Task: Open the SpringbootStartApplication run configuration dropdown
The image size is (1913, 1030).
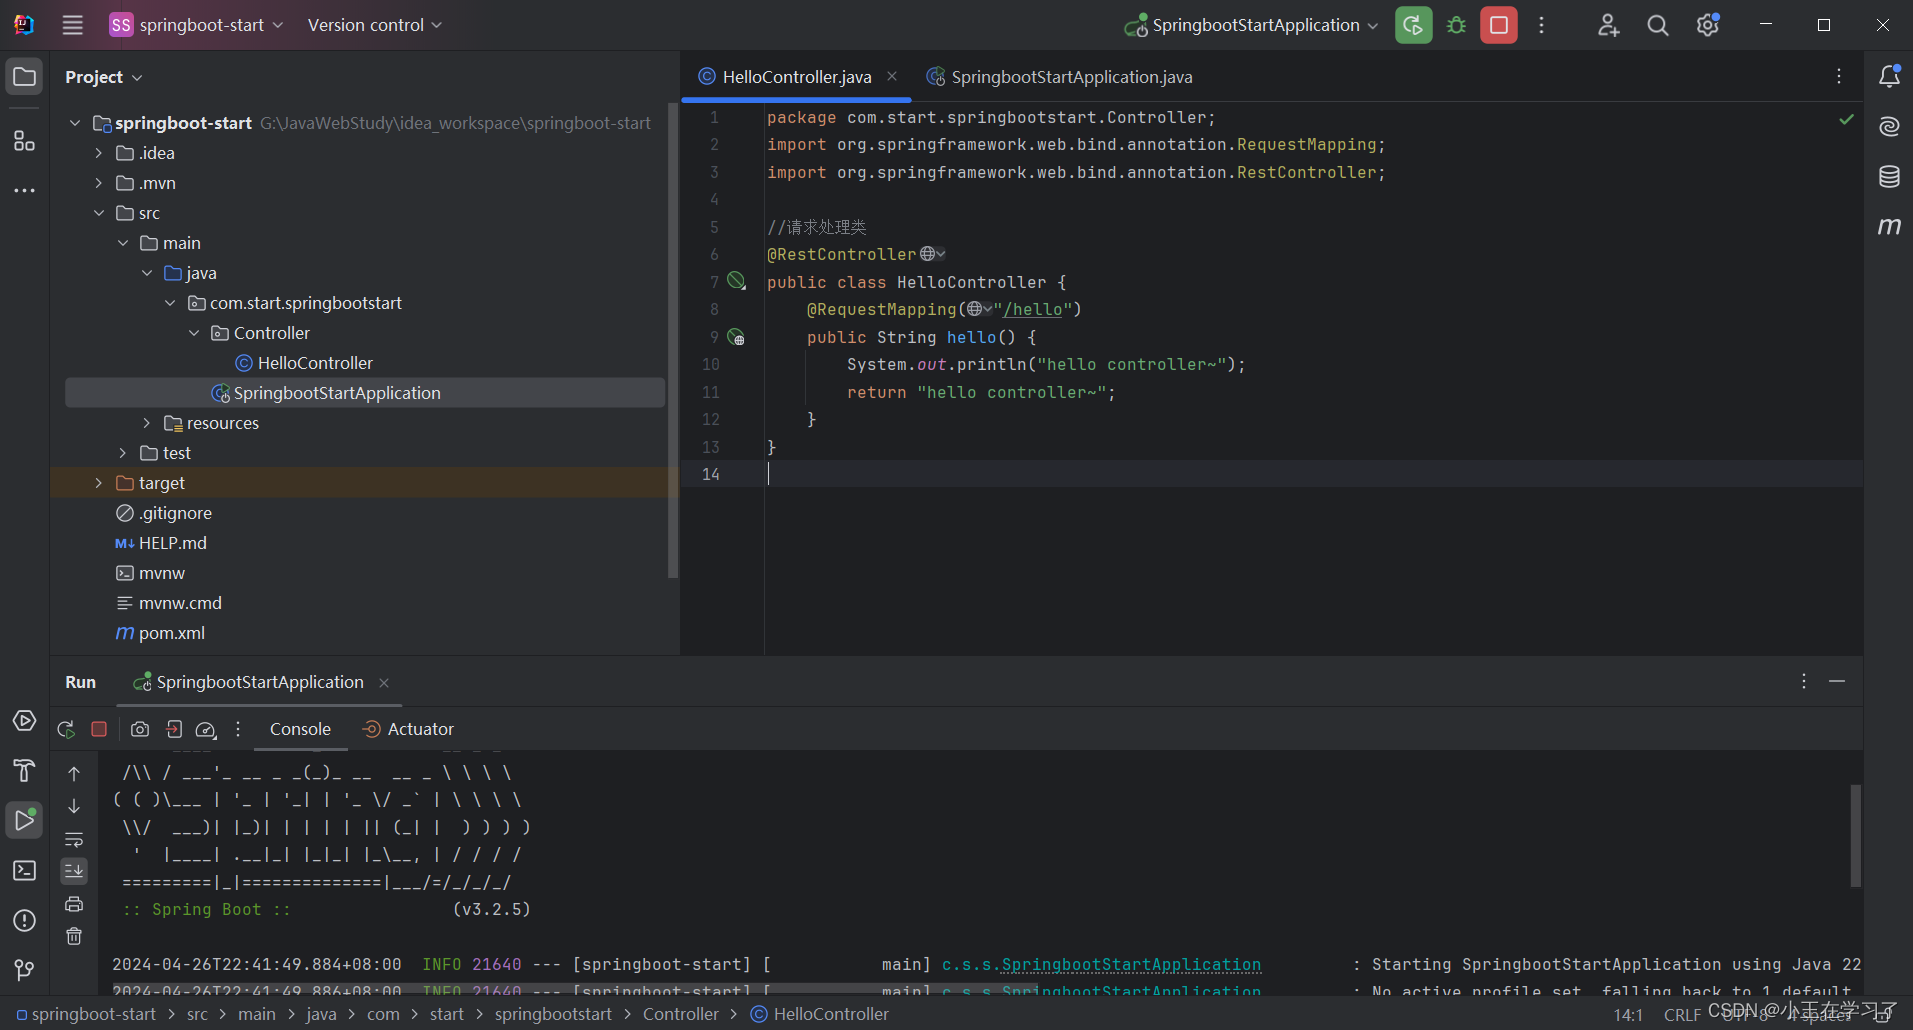Action: 1248,25
